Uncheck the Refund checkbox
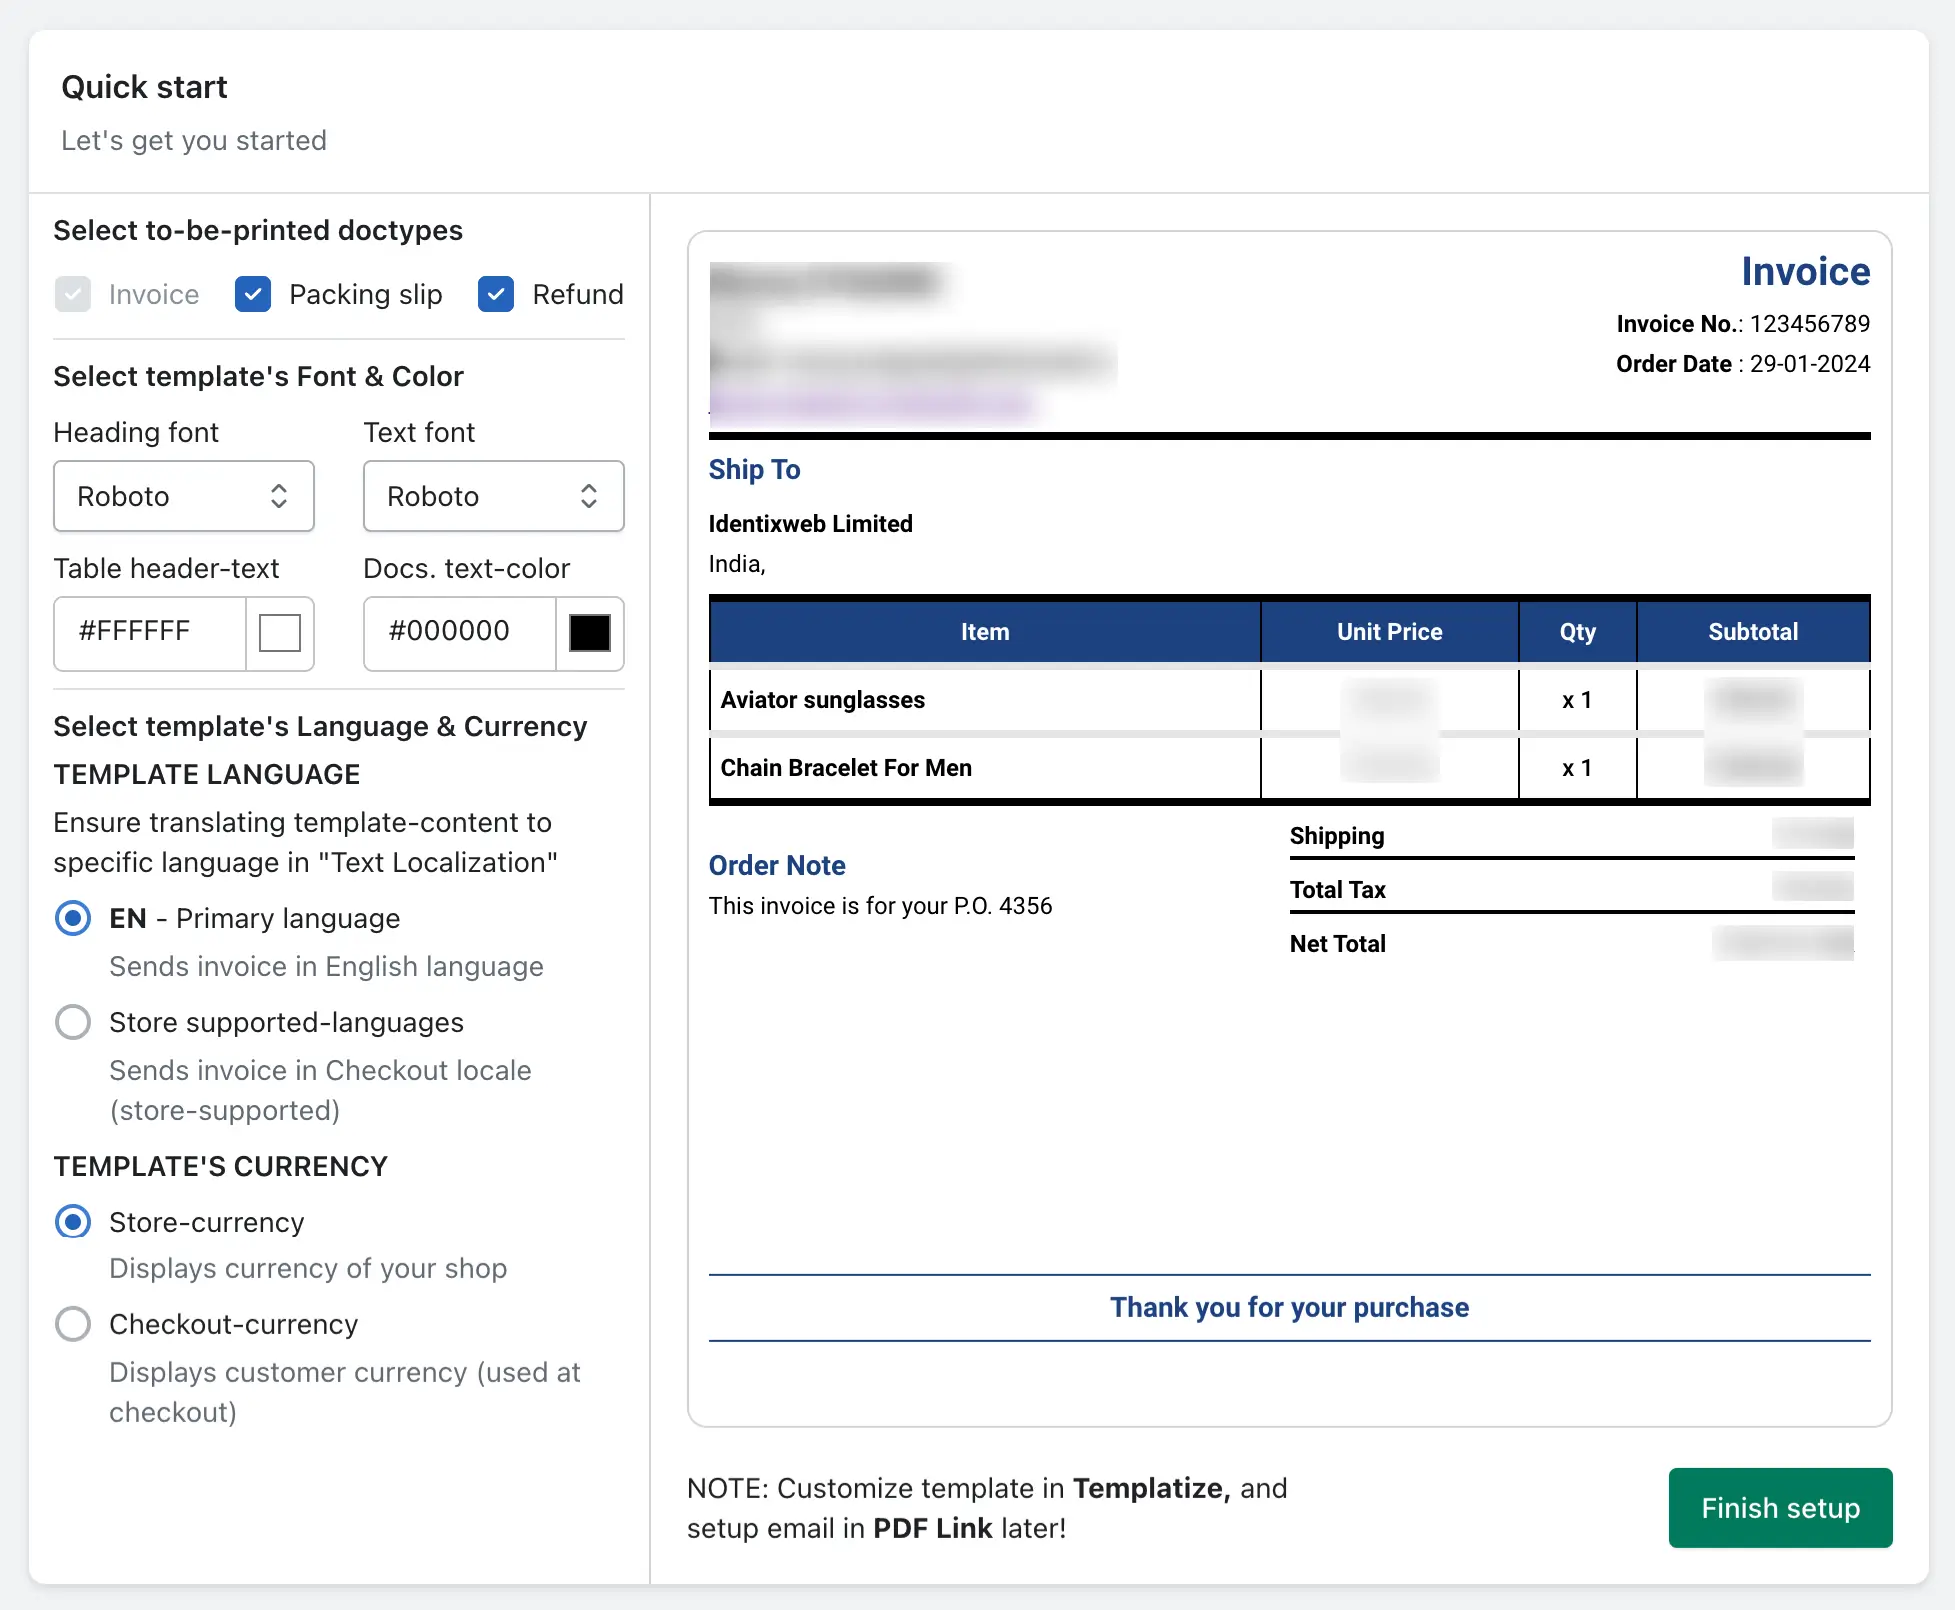Image resolution: width=1955 pixels, height=1610 pixels. pyautogui.click(x=496, y=294)
